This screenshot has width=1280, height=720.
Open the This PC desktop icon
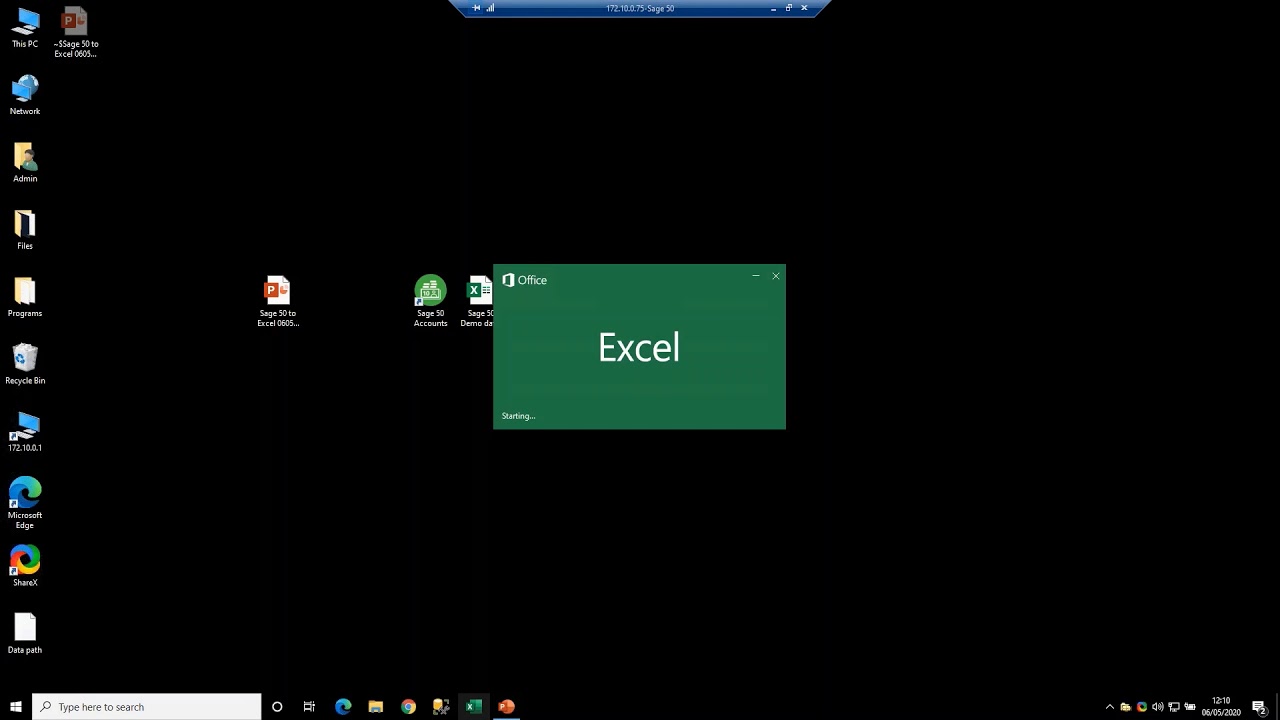point(25,28)
